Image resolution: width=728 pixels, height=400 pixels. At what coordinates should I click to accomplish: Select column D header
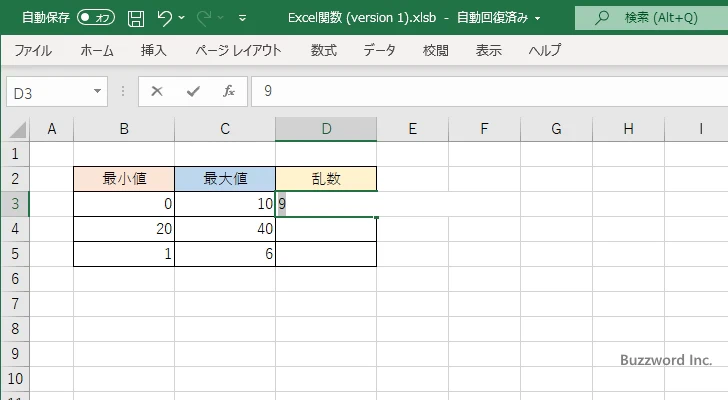click(326, 129)
